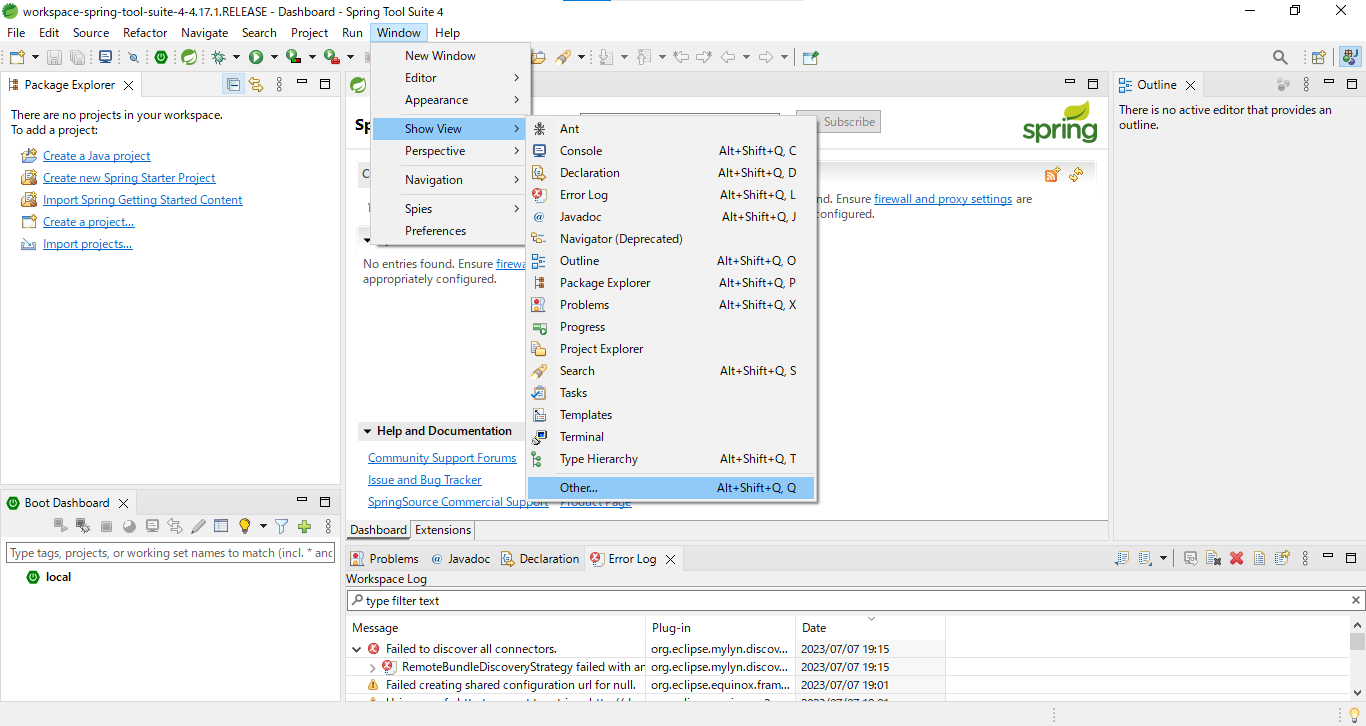
Task: Click the pencil icon in Boot Dashboard
Action: click(x=198, y=526)
